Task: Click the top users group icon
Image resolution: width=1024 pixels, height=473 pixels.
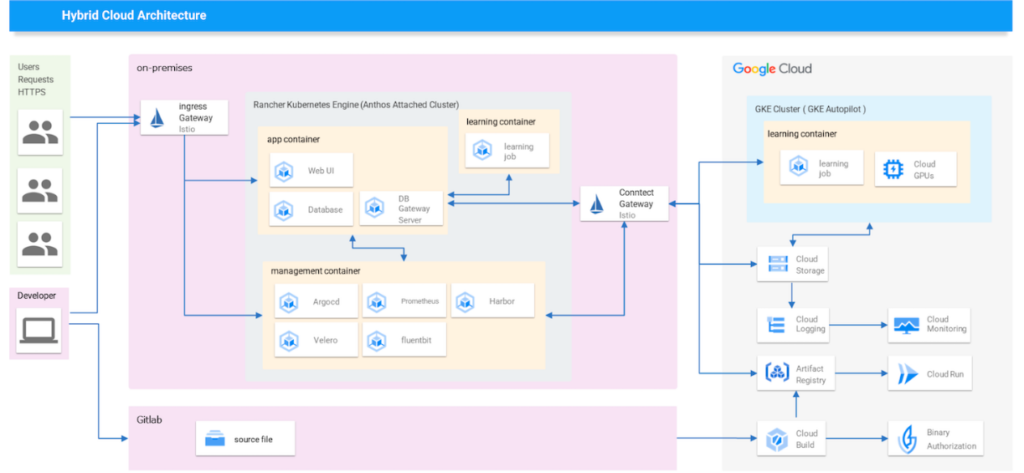Action: pyautogui.click(x=40, y=131)
